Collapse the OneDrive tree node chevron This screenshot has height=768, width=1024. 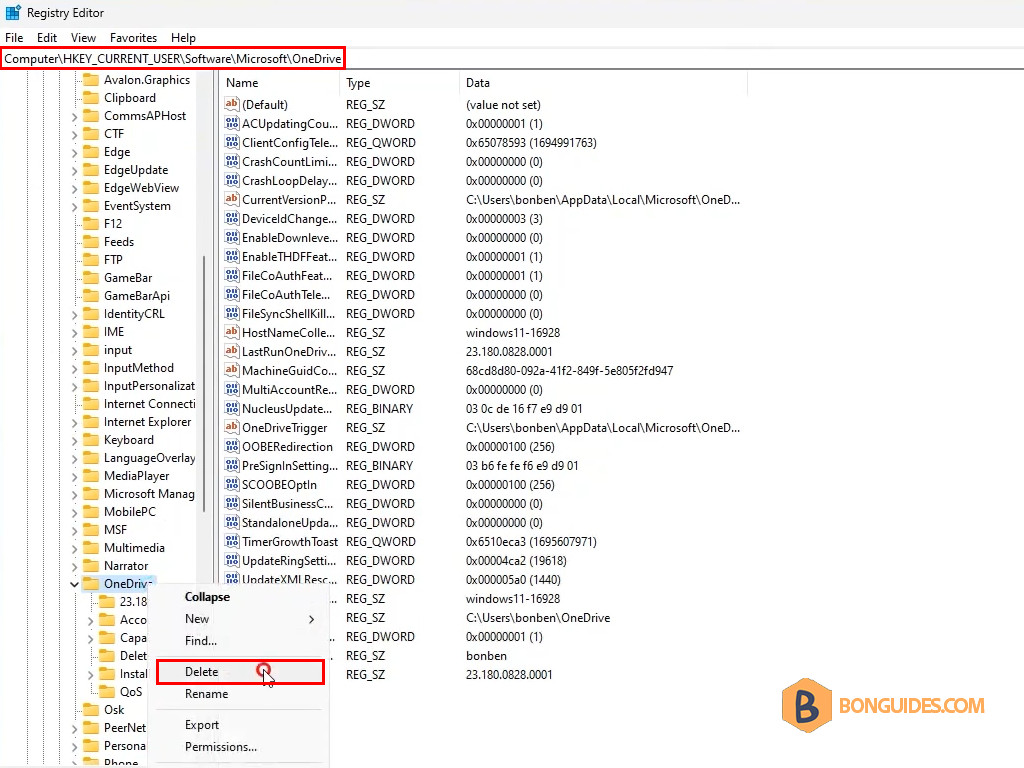pyautogui.click(x=74, y=584)
